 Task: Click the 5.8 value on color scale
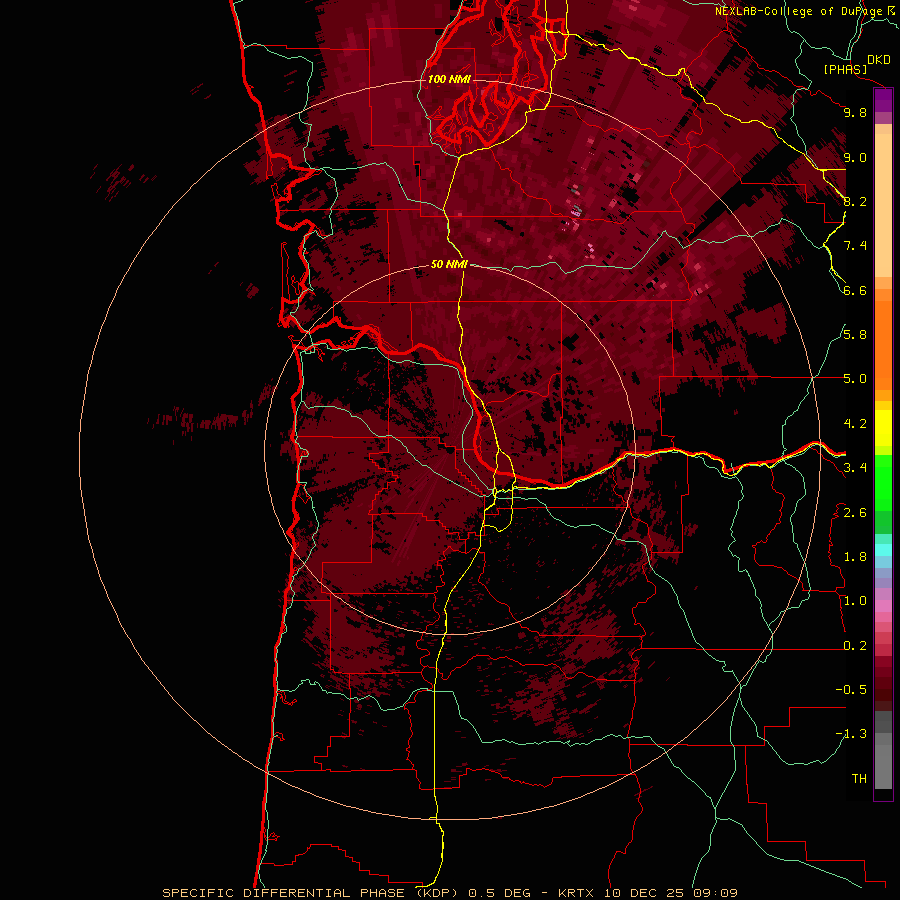pyautogui.click(x=855, y=335)
